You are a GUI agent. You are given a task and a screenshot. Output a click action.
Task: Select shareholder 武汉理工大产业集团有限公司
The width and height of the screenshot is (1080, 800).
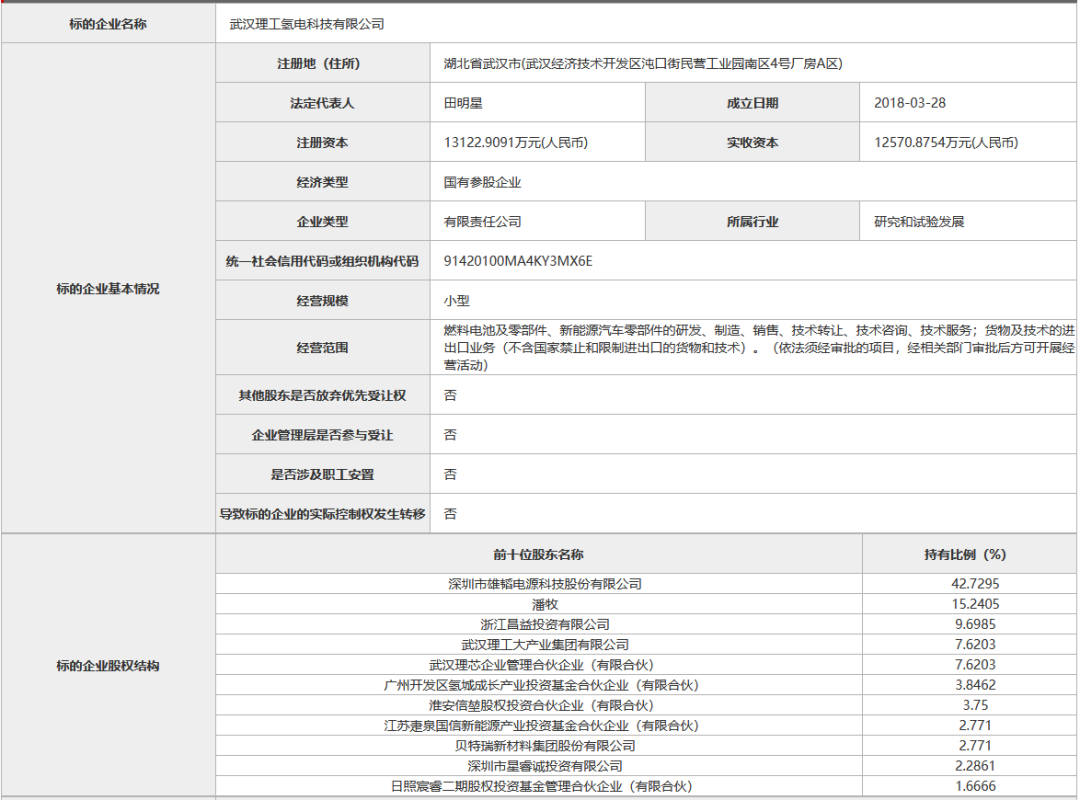point(545,645)
